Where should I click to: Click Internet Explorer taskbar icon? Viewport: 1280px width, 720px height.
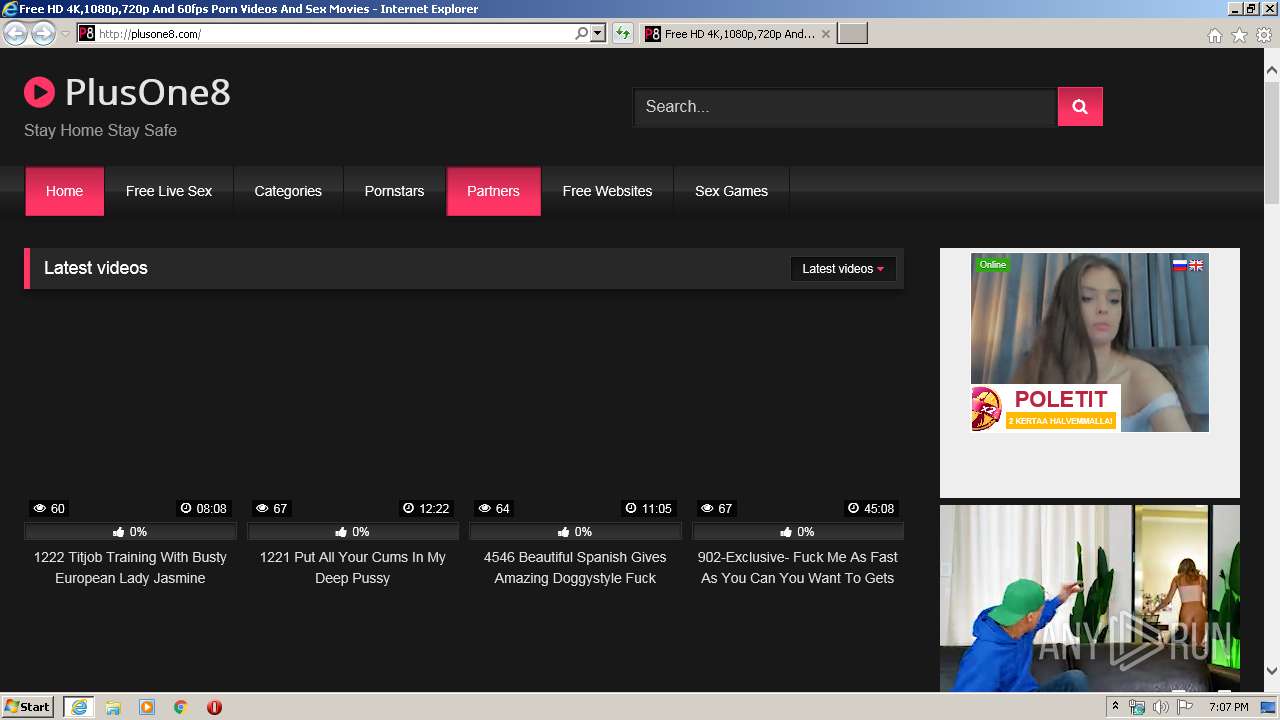coord(78,707)
